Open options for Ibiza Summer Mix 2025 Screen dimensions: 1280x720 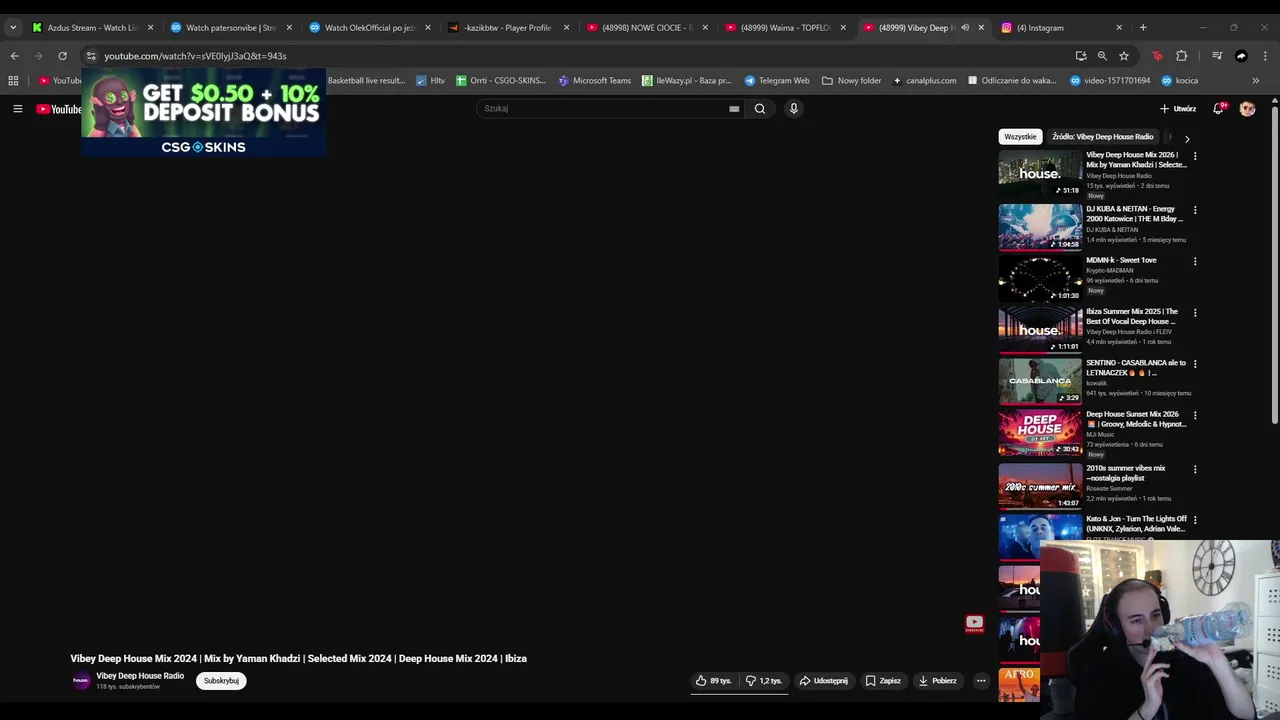1195,312
